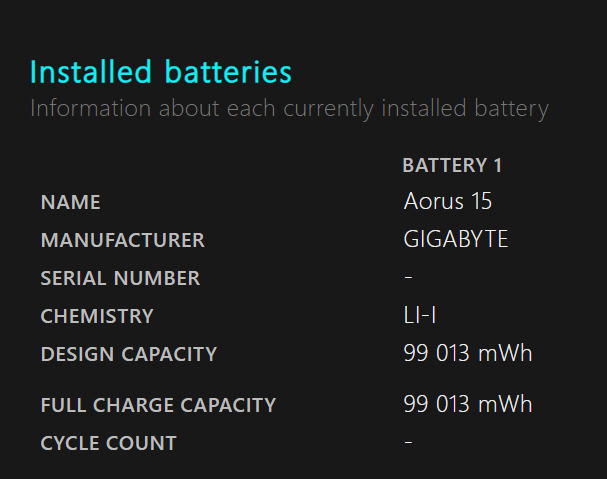Click the dash value beside SERIAL NUMBER

(x=409, y=277)
